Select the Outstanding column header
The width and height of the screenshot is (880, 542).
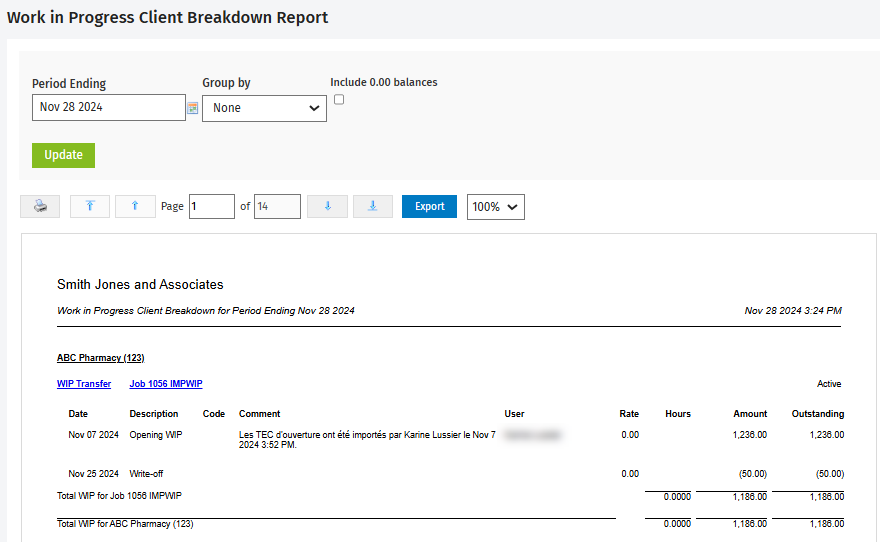click(x=818, y=414)
